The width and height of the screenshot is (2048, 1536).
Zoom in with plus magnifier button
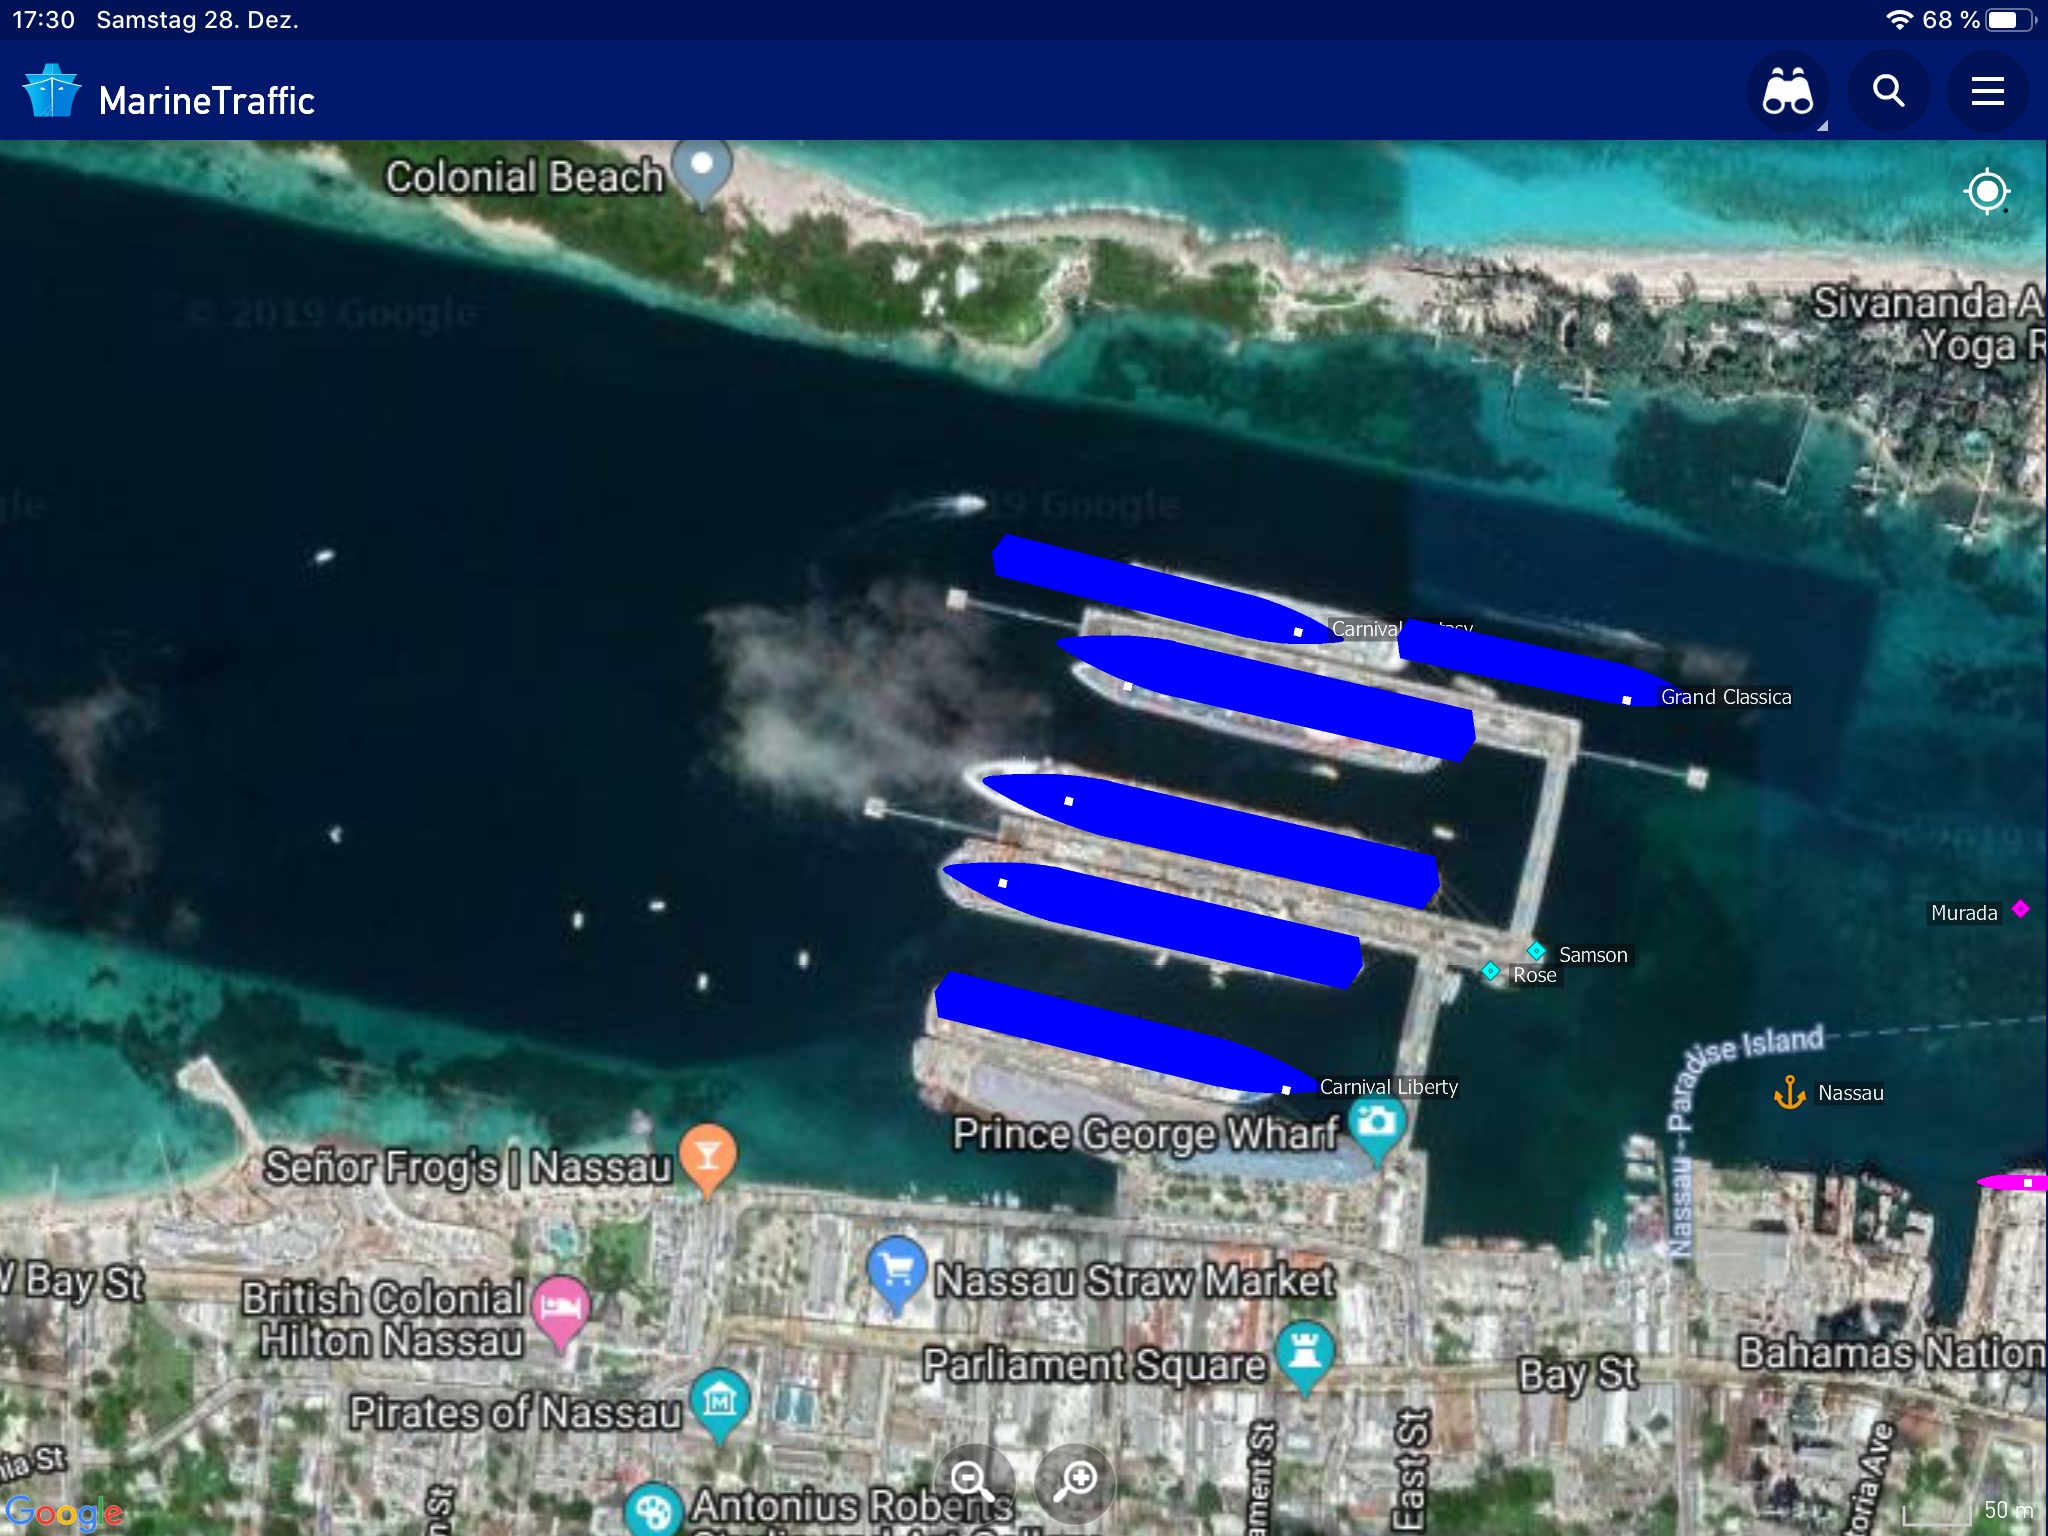[1076, 1480]
